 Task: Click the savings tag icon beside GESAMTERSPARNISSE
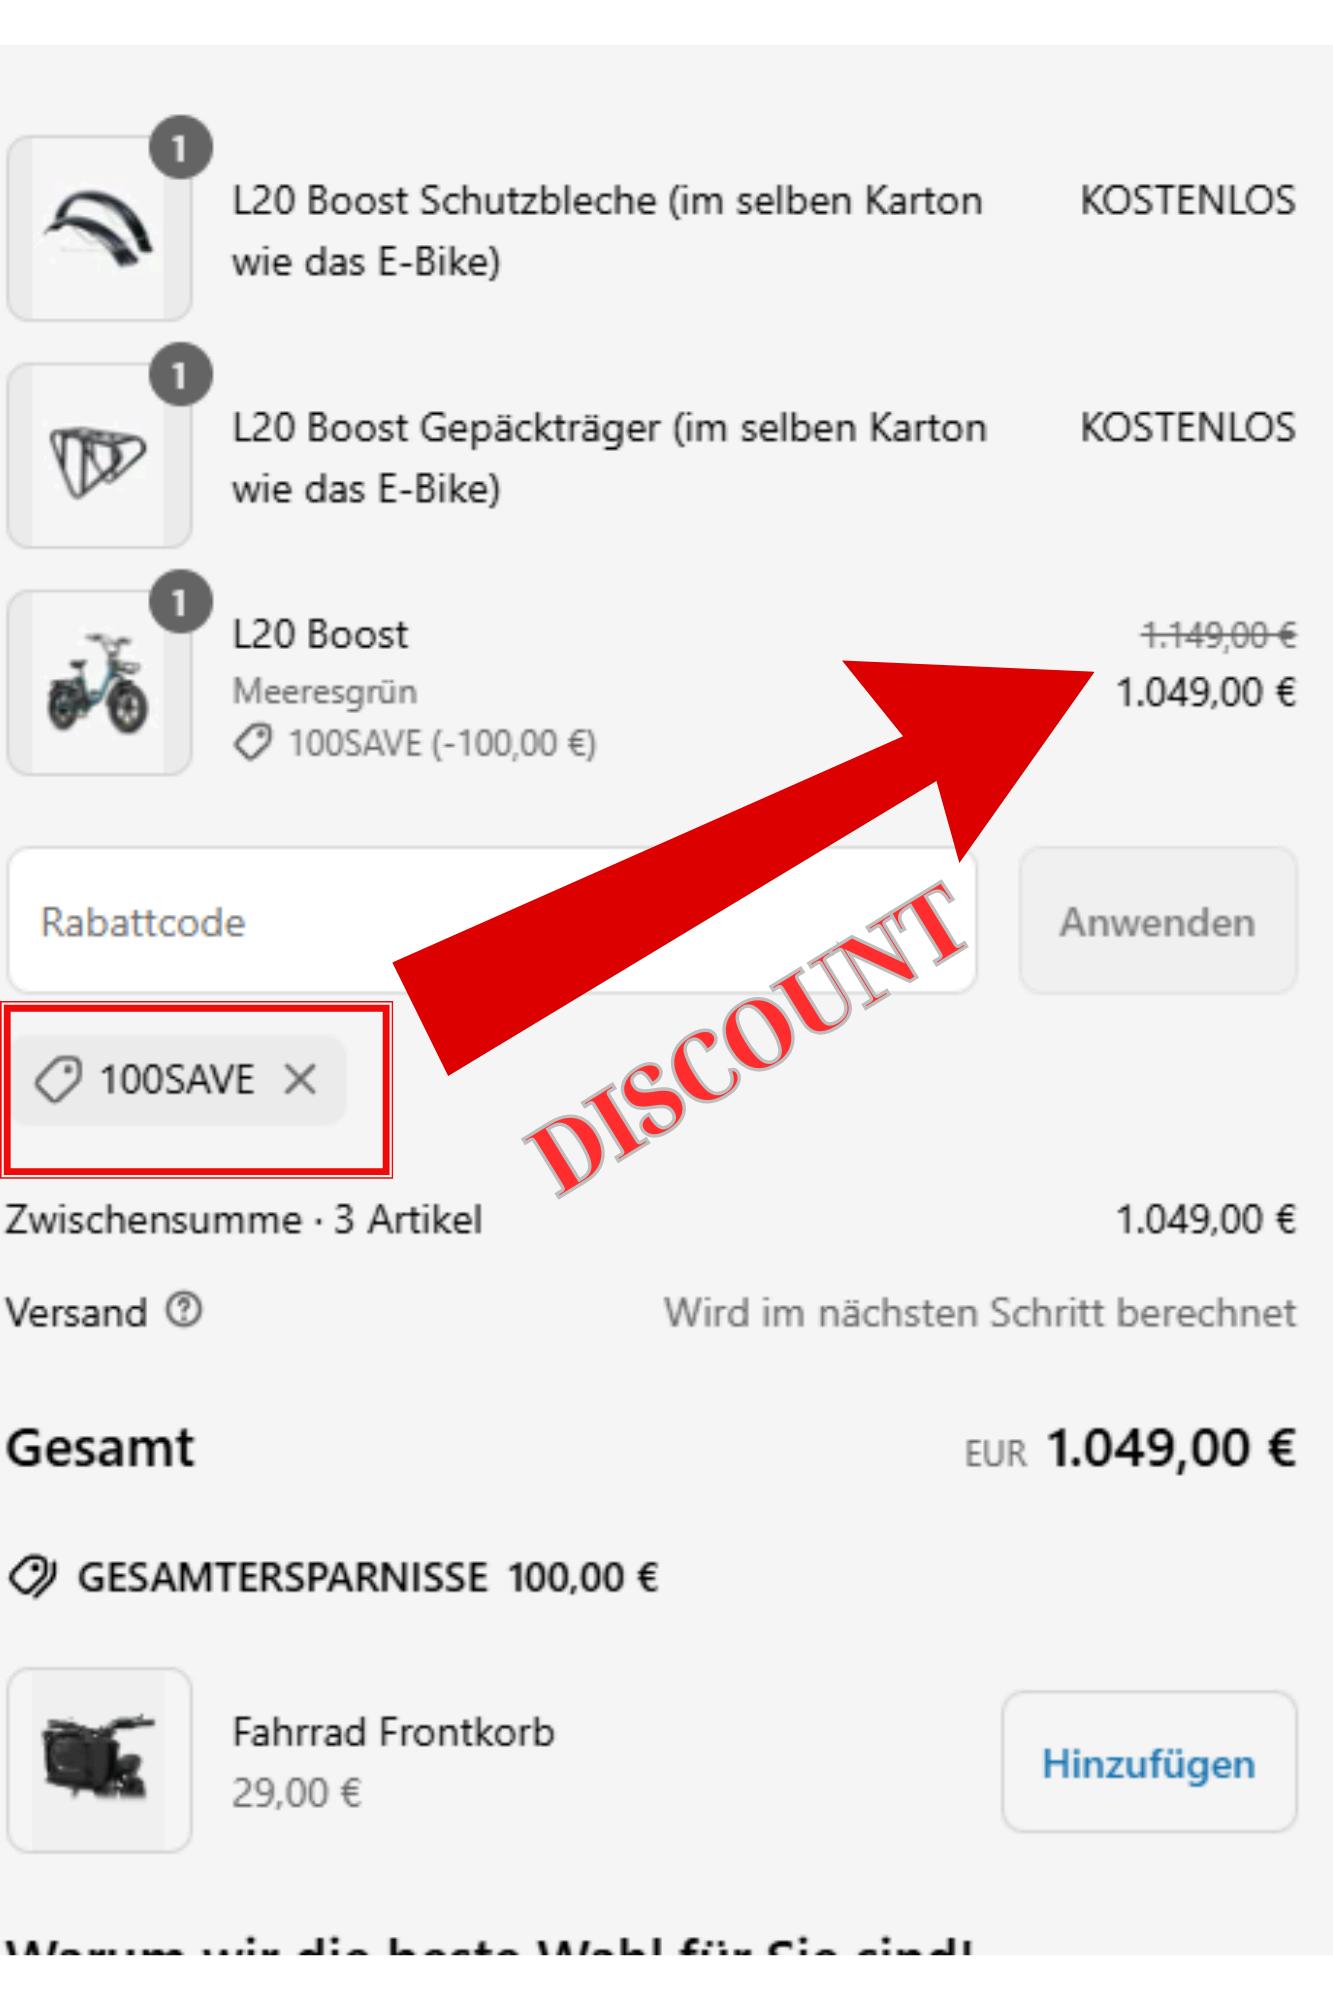tap(32, 1578)
